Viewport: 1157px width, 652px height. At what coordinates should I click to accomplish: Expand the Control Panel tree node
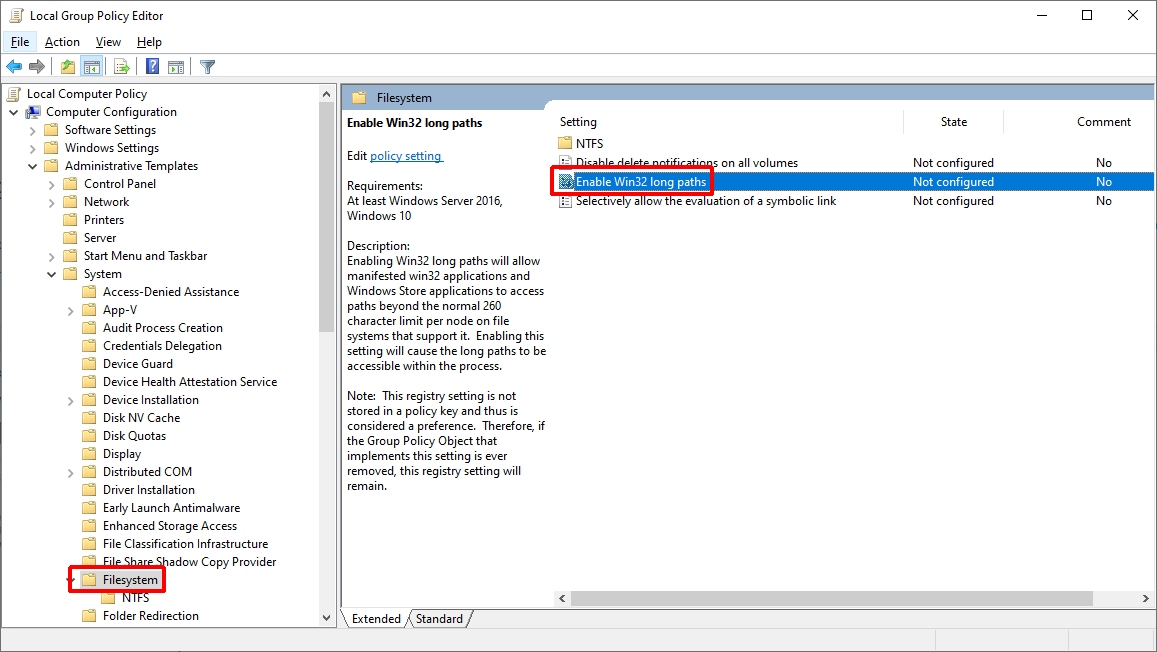pyautogui.click(x=52, y=184)
